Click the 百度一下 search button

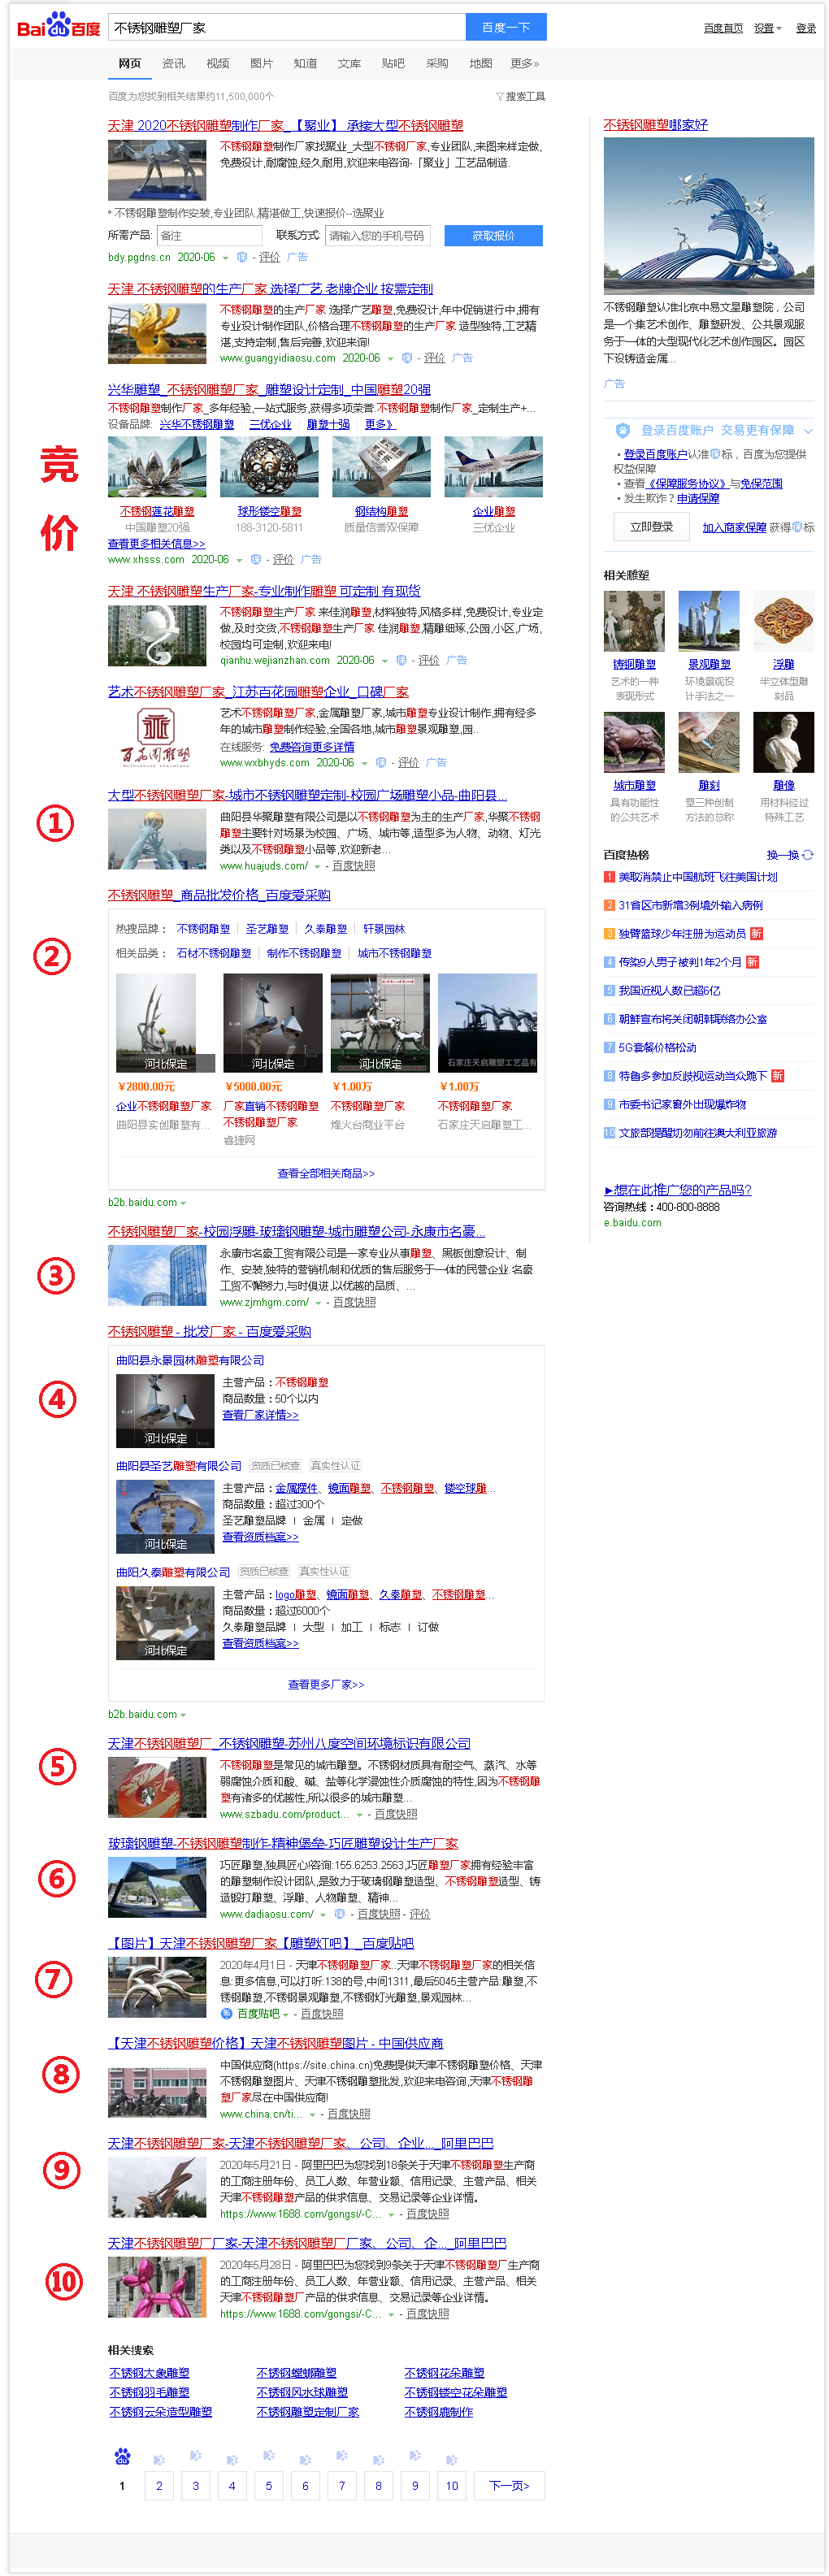tap(506, 27)
